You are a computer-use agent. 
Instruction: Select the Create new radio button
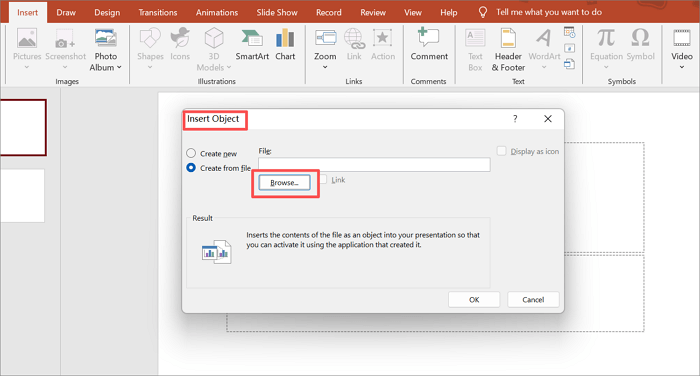(191, 153)
